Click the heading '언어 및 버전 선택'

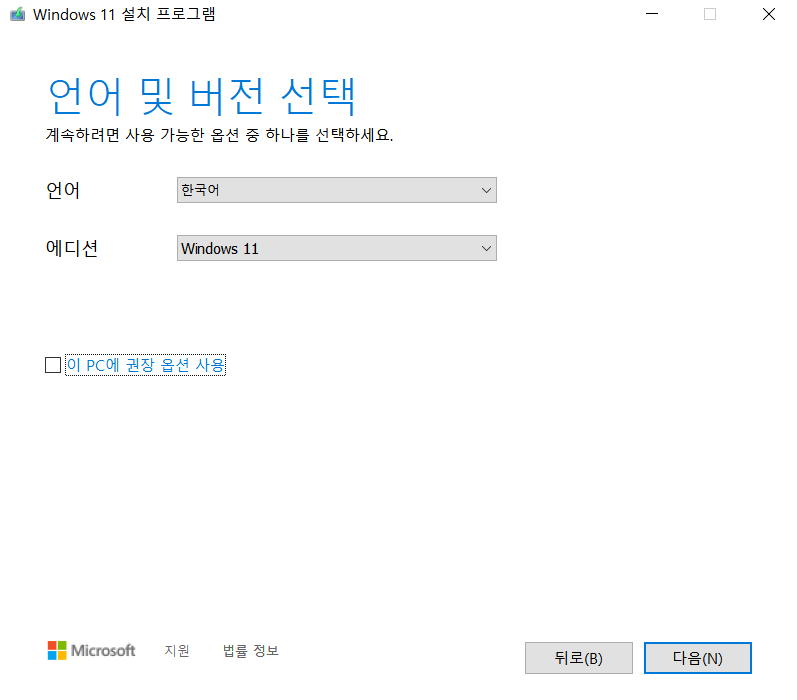pos(201,96)
